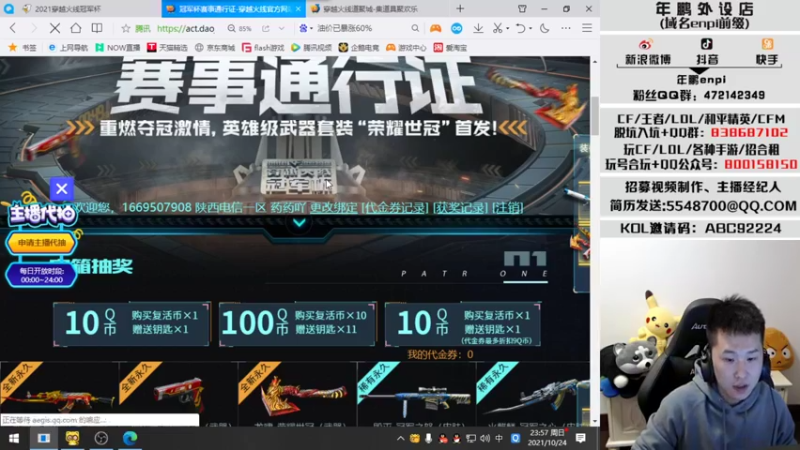The width and height of the screenshot is (800, 450).
Task: Go back with the browser back arrow
Action: (x=13, y=28)
